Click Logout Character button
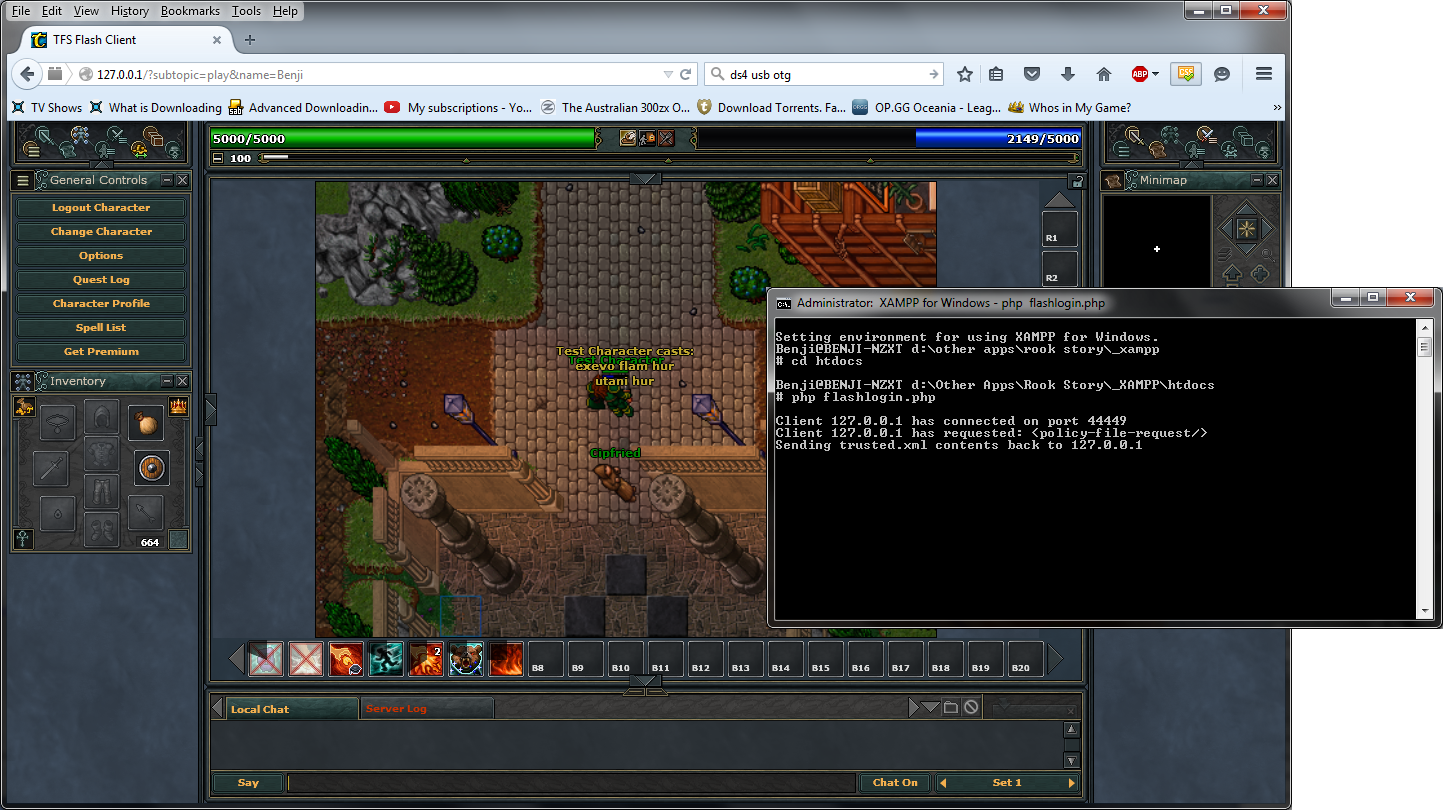The width and height of the screenshot is (1443, 810). tap(101, 208)
